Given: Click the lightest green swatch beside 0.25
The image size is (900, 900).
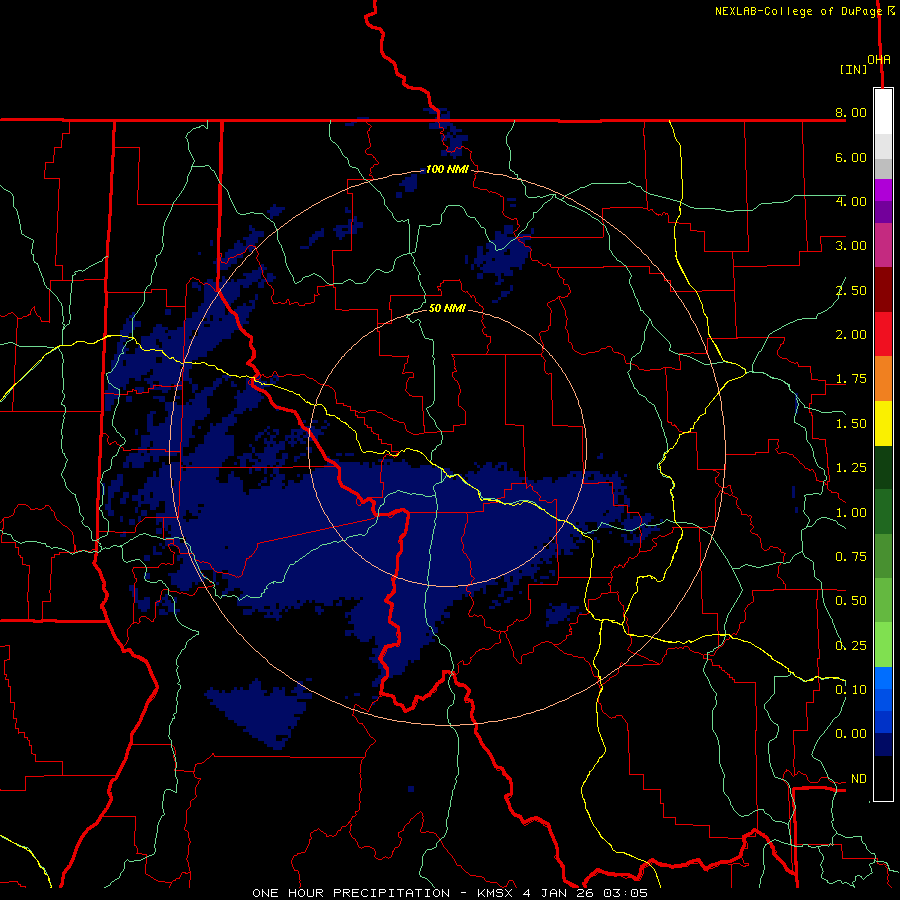Looking at the screenshot, I should click(x=883, y=645).
